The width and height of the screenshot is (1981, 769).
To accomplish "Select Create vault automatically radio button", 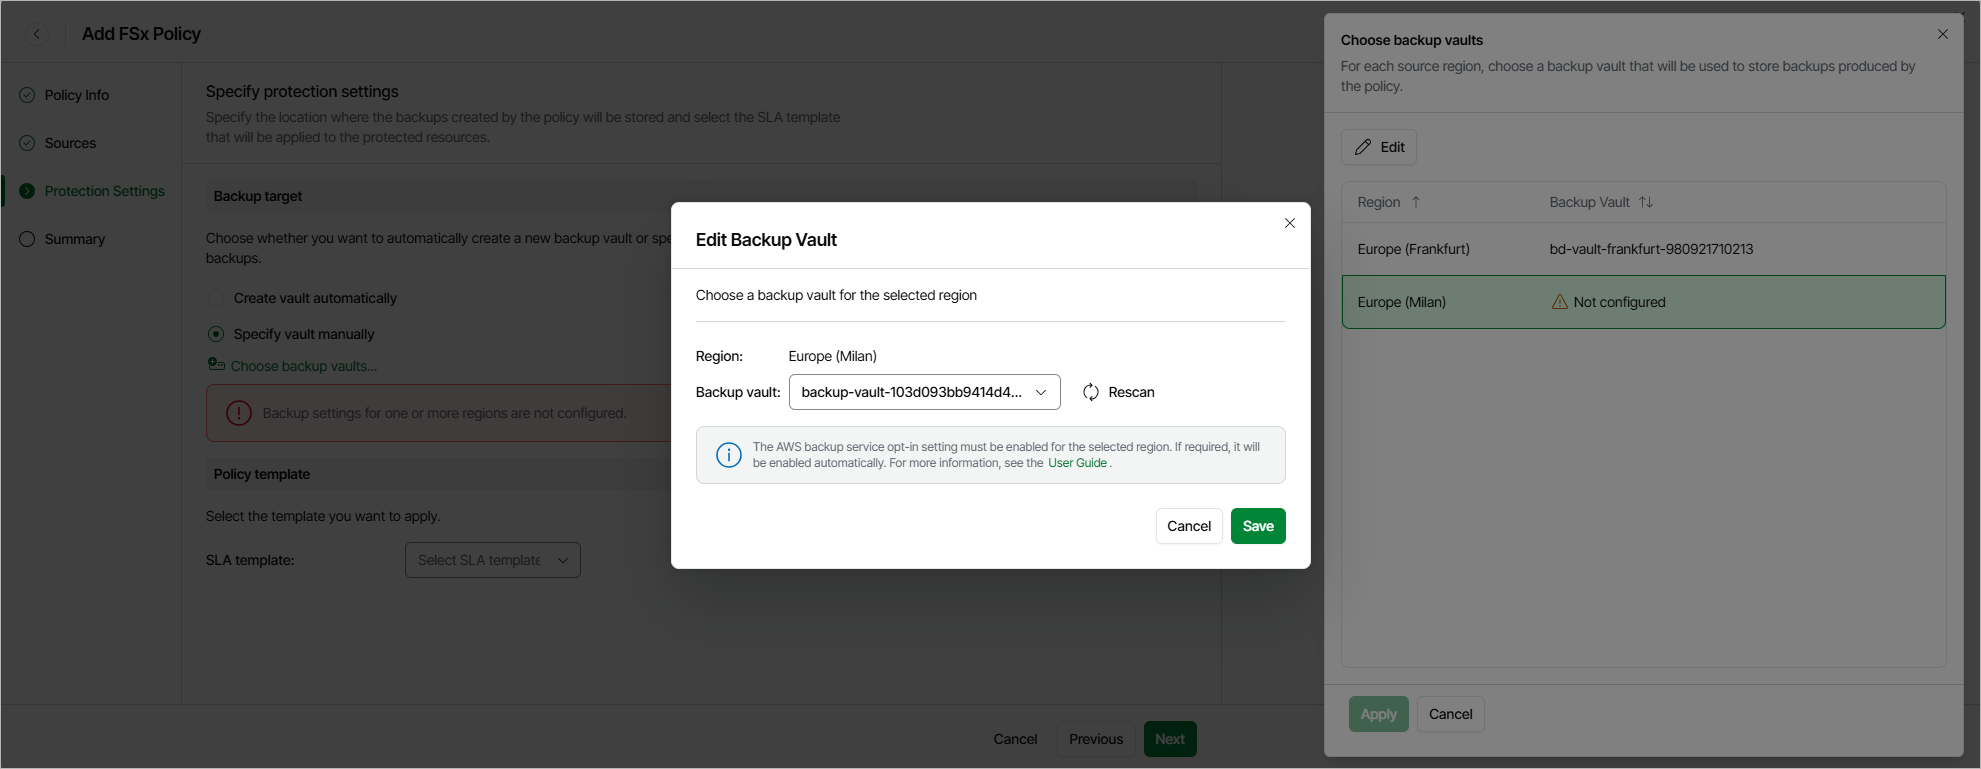I will point(216,298).
